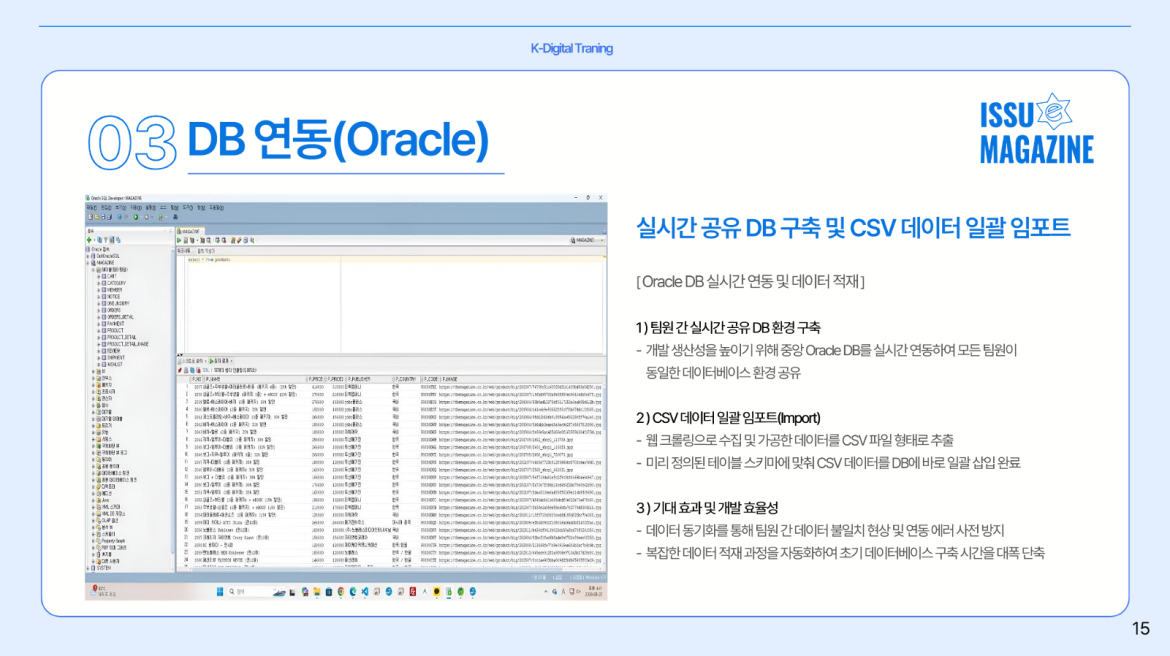Open Microsoft Edge from the taskbar

click(x=352, y=591)
